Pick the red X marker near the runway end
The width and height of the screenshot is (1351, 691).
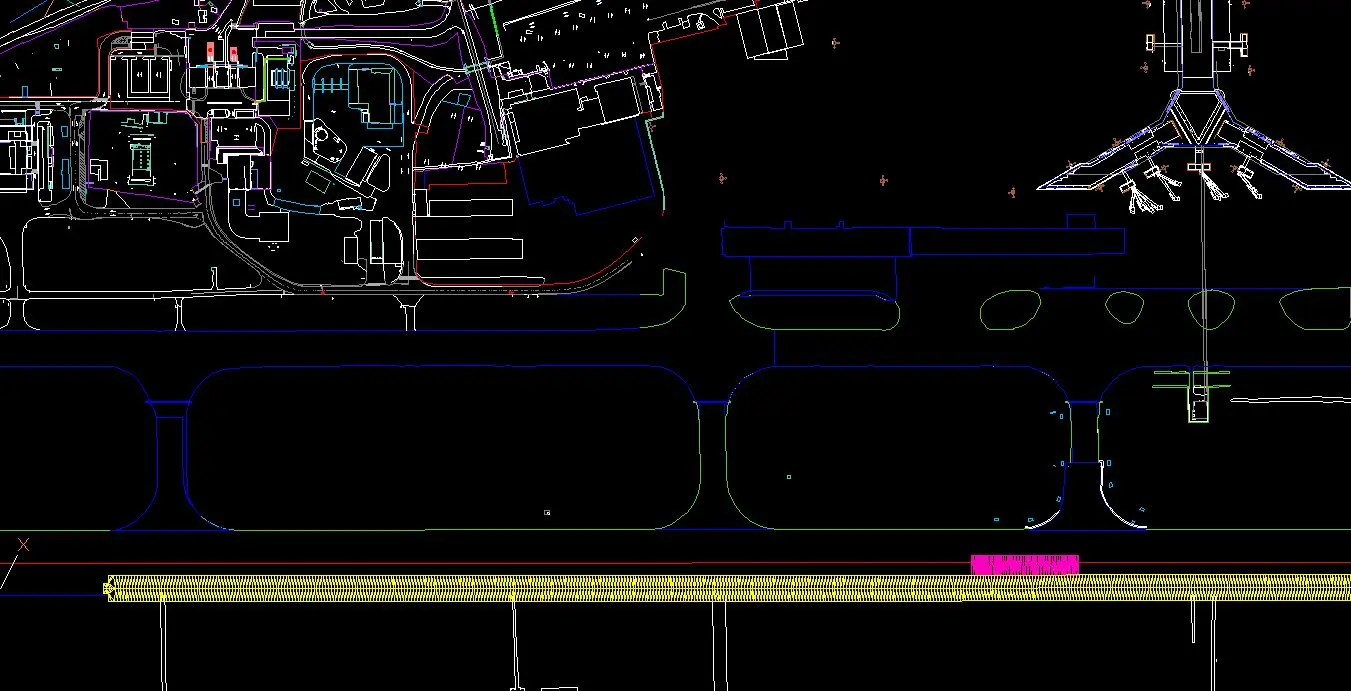pyautogui.click(x=24, y=545)
